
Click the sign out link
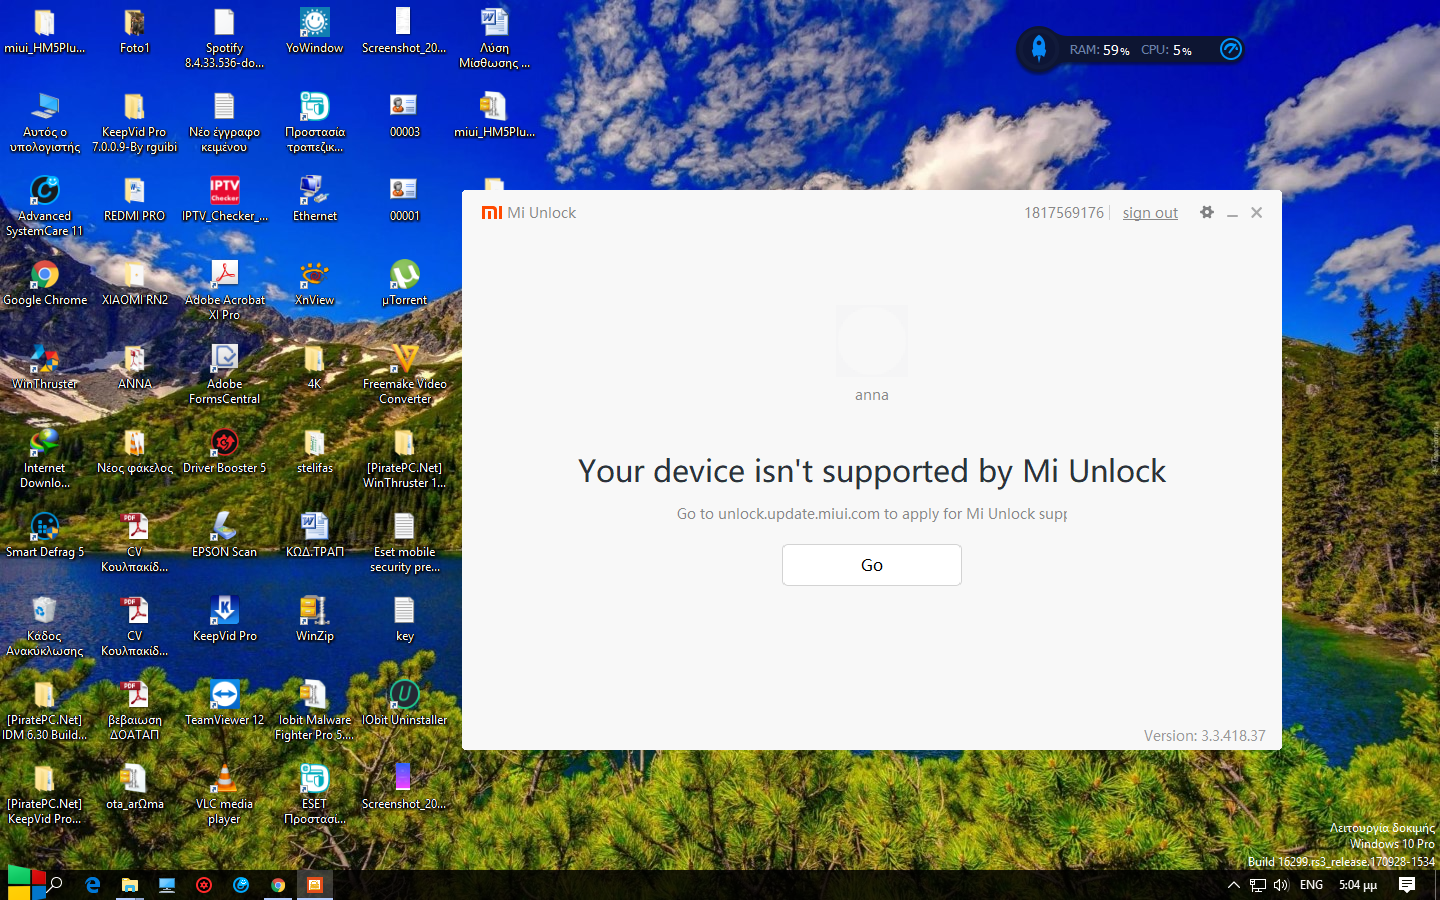pos(1150,213)
